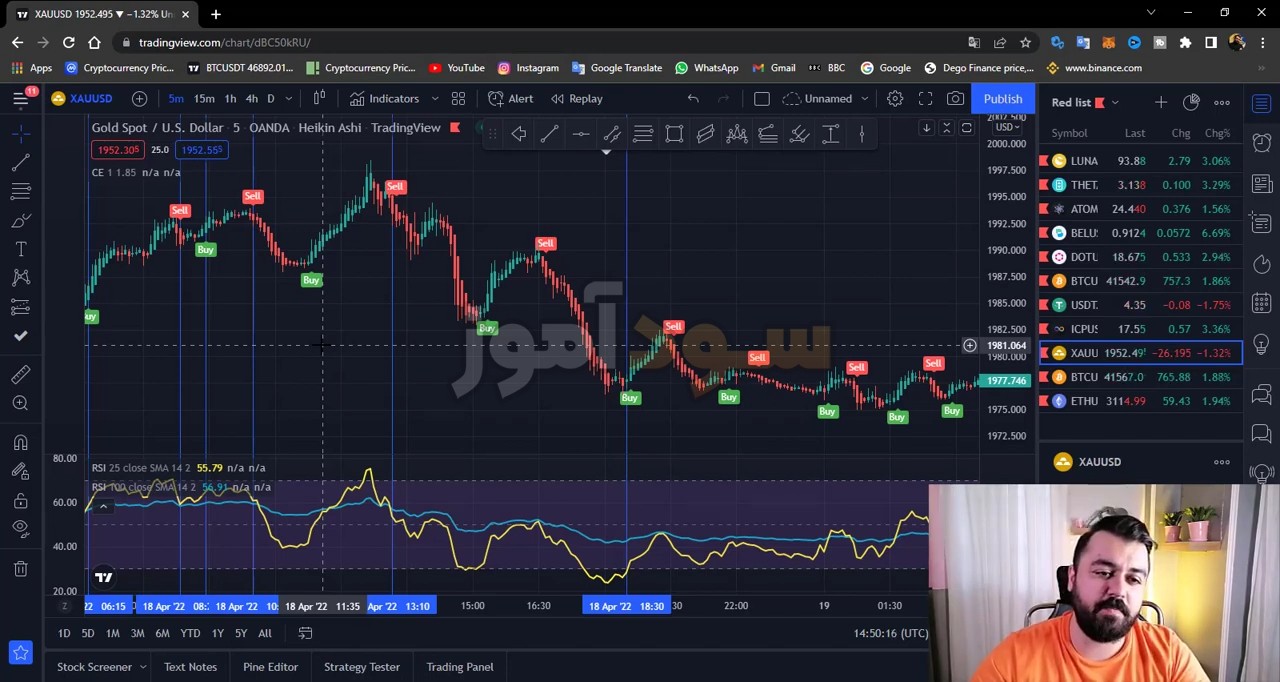Switch timeframe to 1h
The width and height of the screenshot is (1280, 682).
pos(230,98)
